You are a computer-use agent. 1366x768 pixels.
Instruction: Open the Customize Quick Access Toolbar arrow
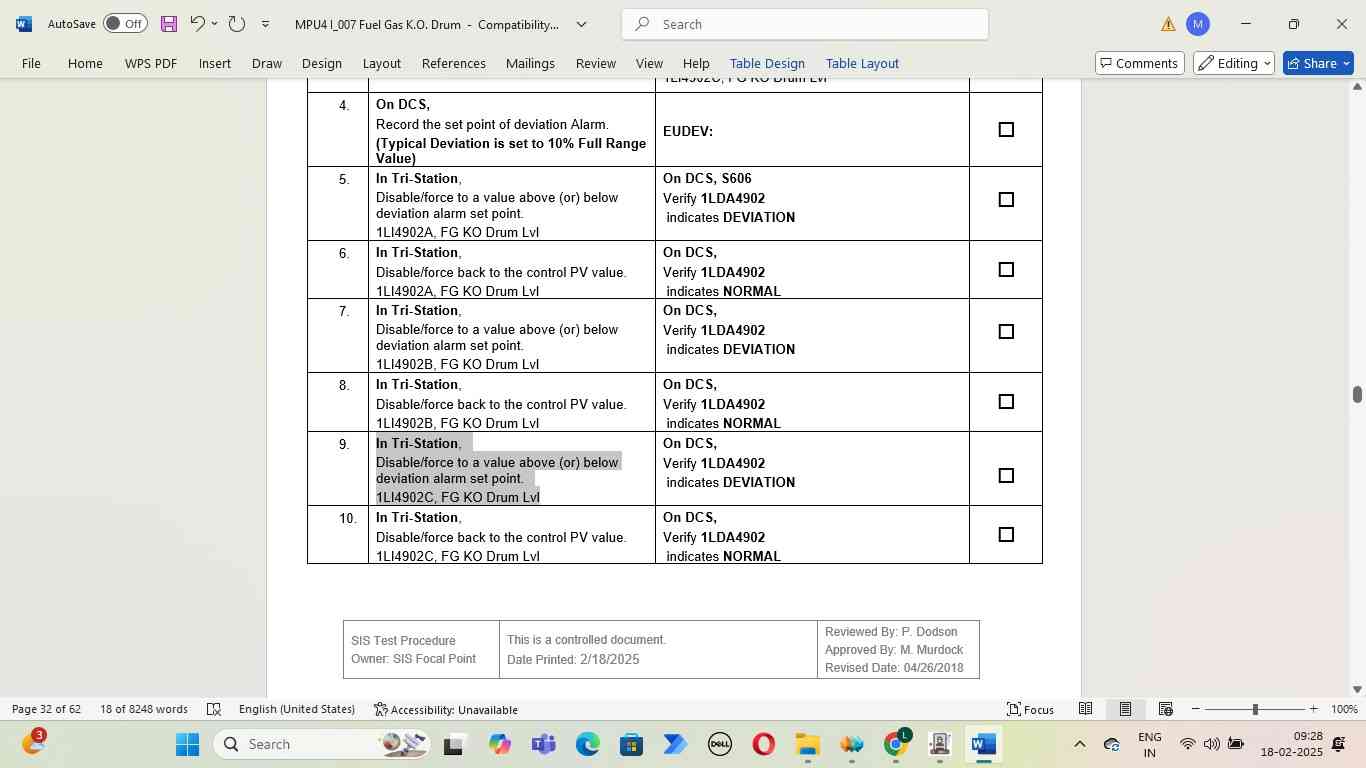point(265,24)
